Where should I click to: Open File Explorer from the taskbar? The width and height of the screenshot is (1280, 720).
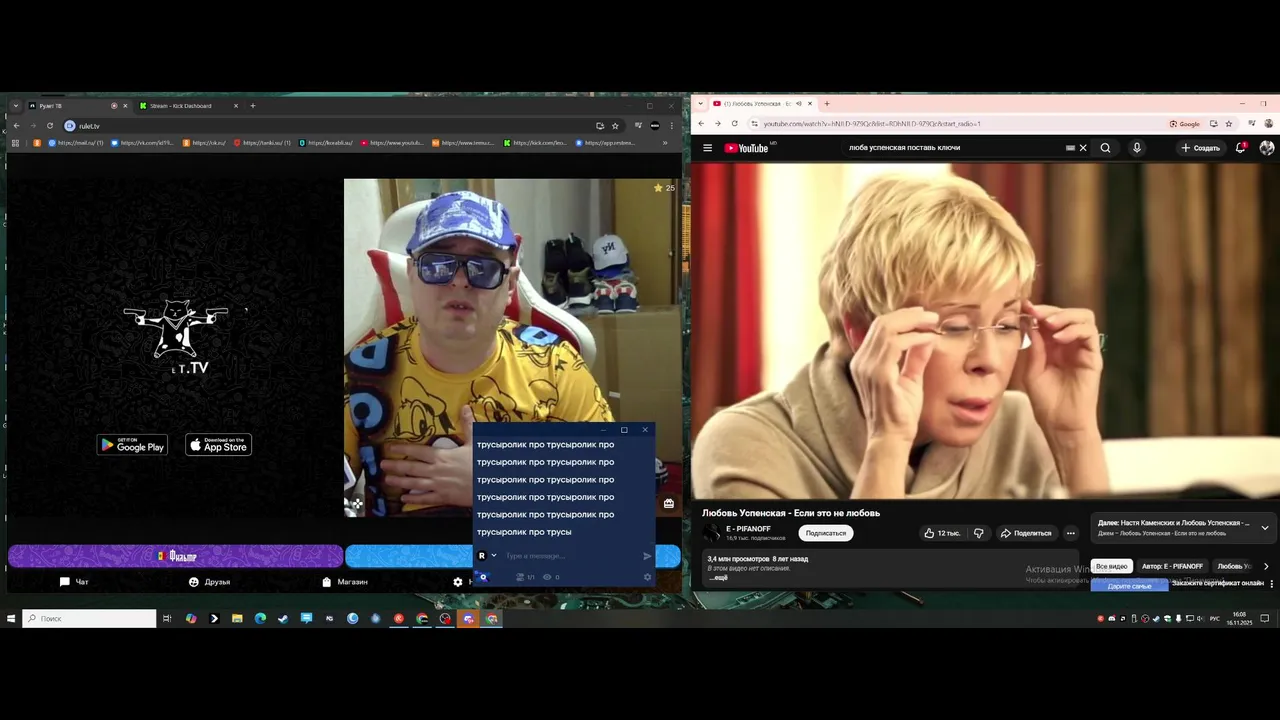click(237, 619)
